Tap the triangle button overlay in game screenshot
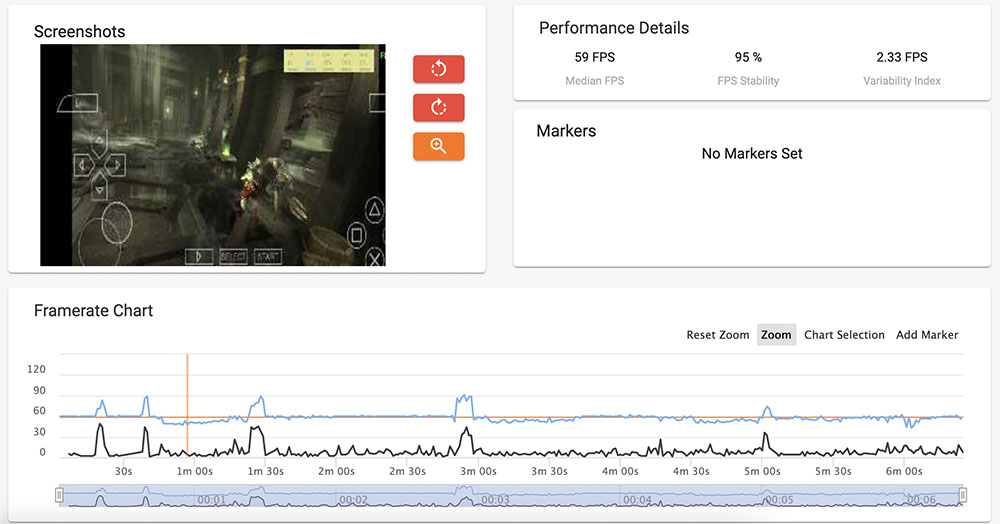1000x524 pixels. coord(373,209)
